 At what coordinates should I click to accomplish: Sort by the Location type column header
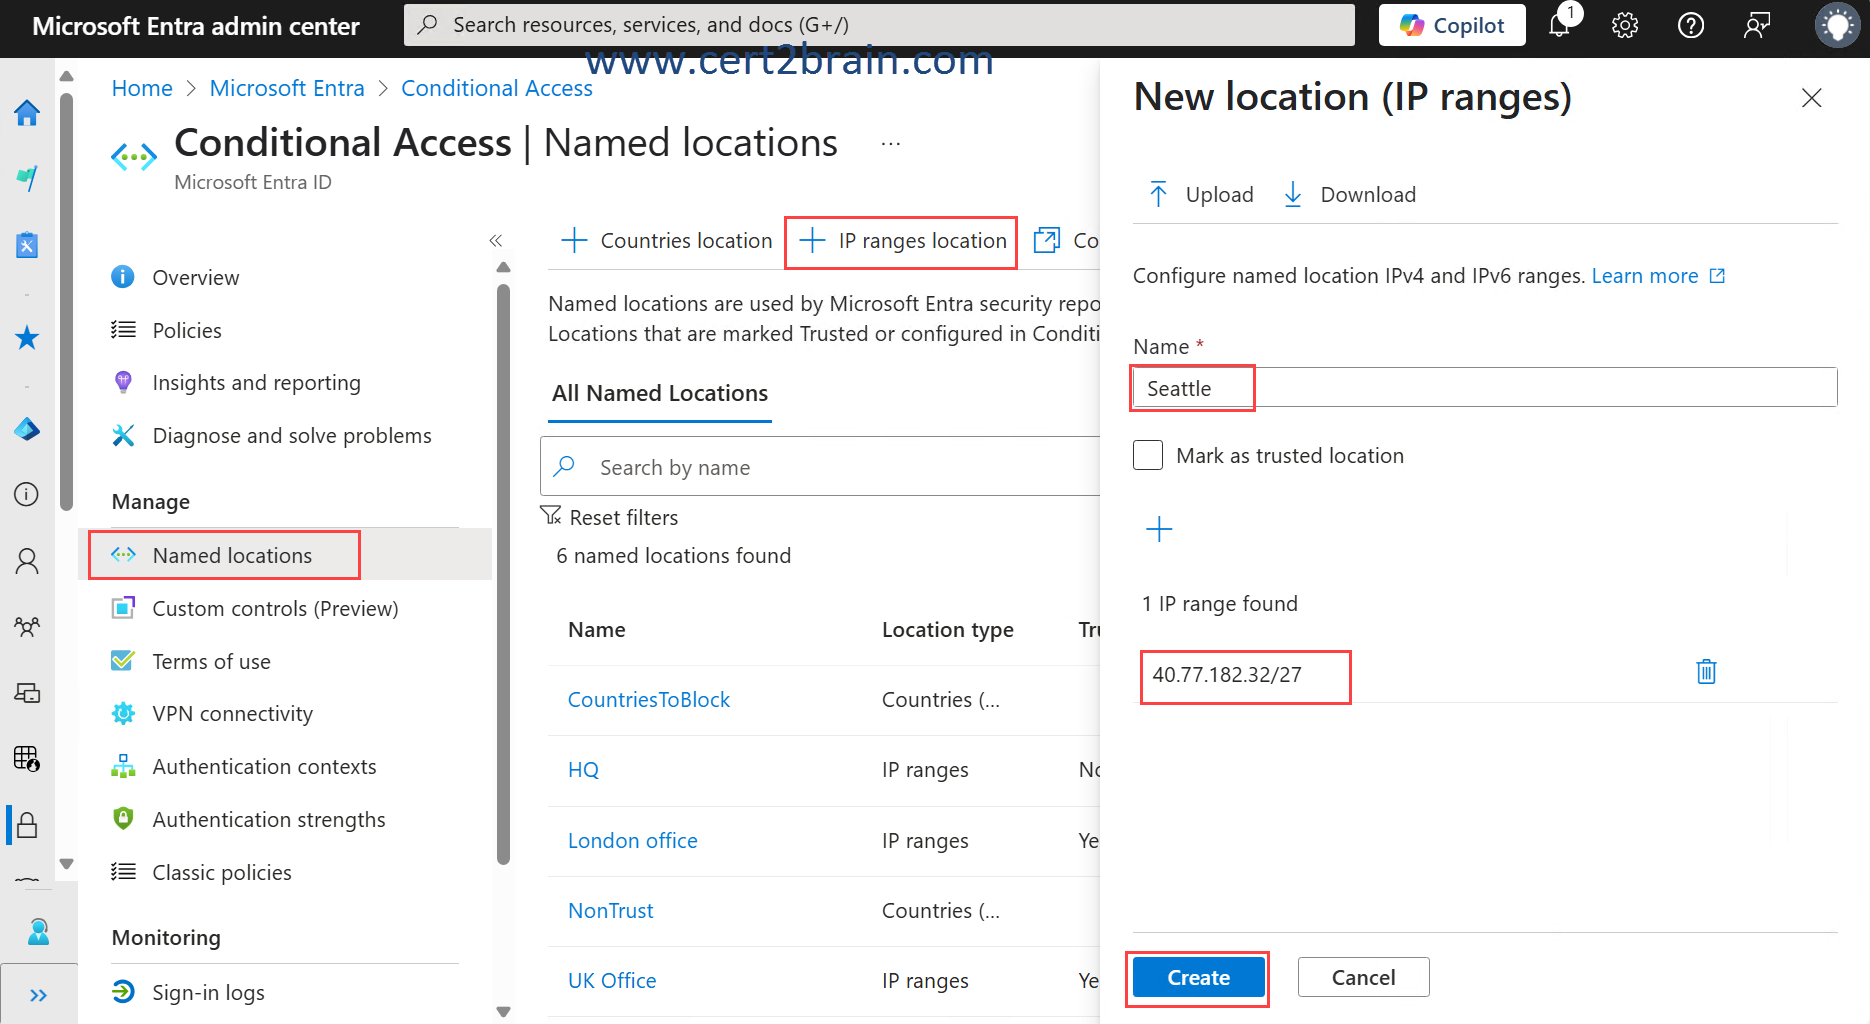[948, 630]
